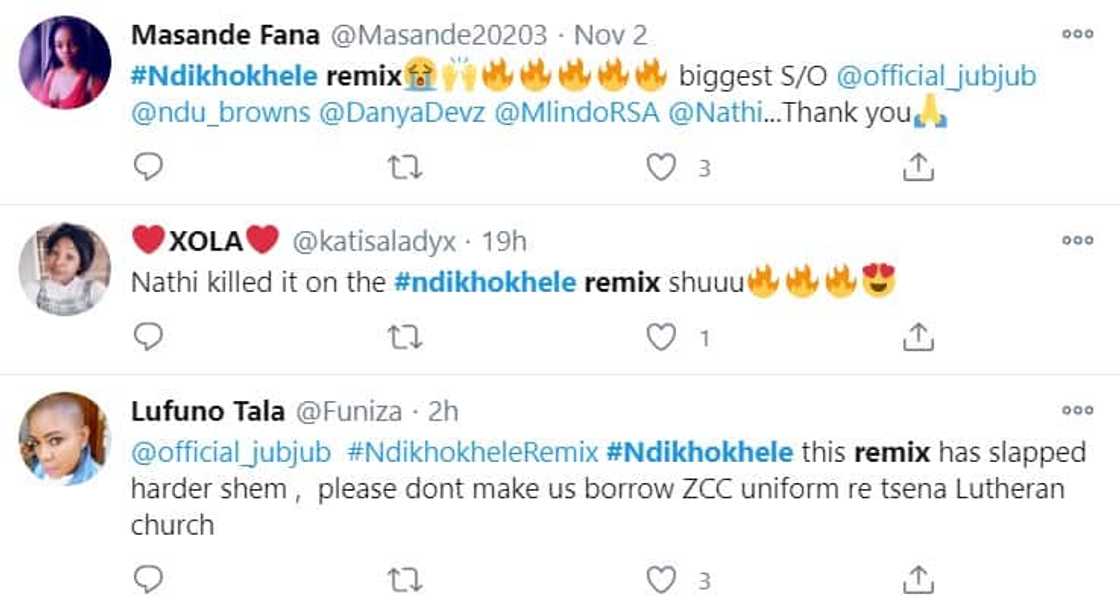Open the @official_jubjub mention in Masande's tweet
Image resolution: width=1120 pixels, height=609 pixels.
pos(935,74)
